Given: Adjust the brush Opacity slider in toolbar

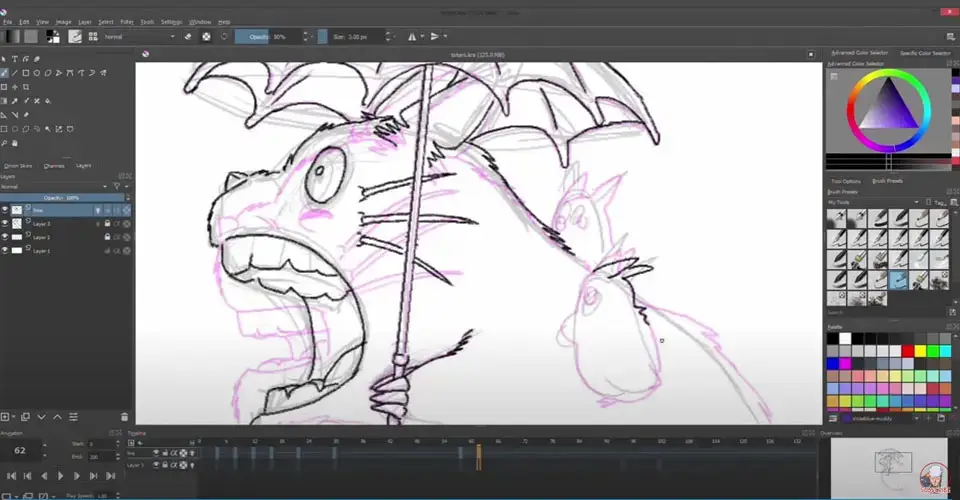Looking at the screenshot, I should click(x=268, y=37).
